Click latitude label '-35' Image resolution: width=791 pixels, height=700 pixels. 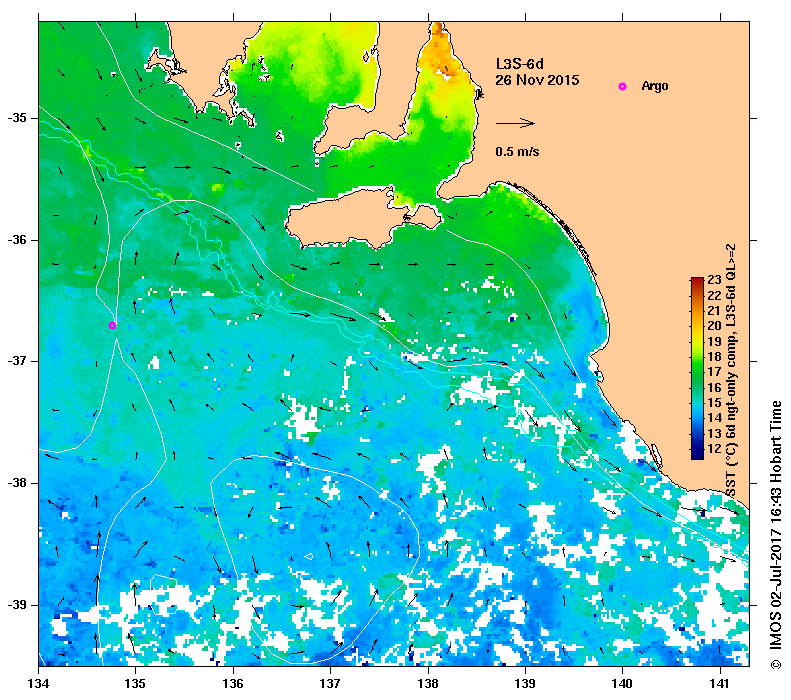pos(17,118)
